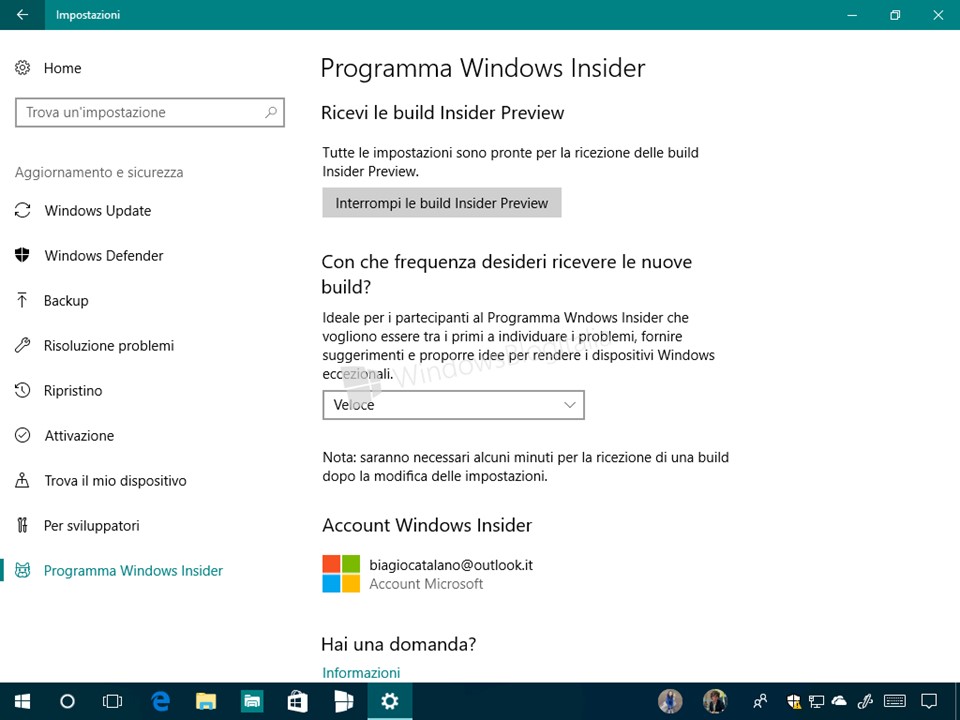Open Windows Store from taskbar
This screenshot has width=960, height=720.
[x=298, y=701]
